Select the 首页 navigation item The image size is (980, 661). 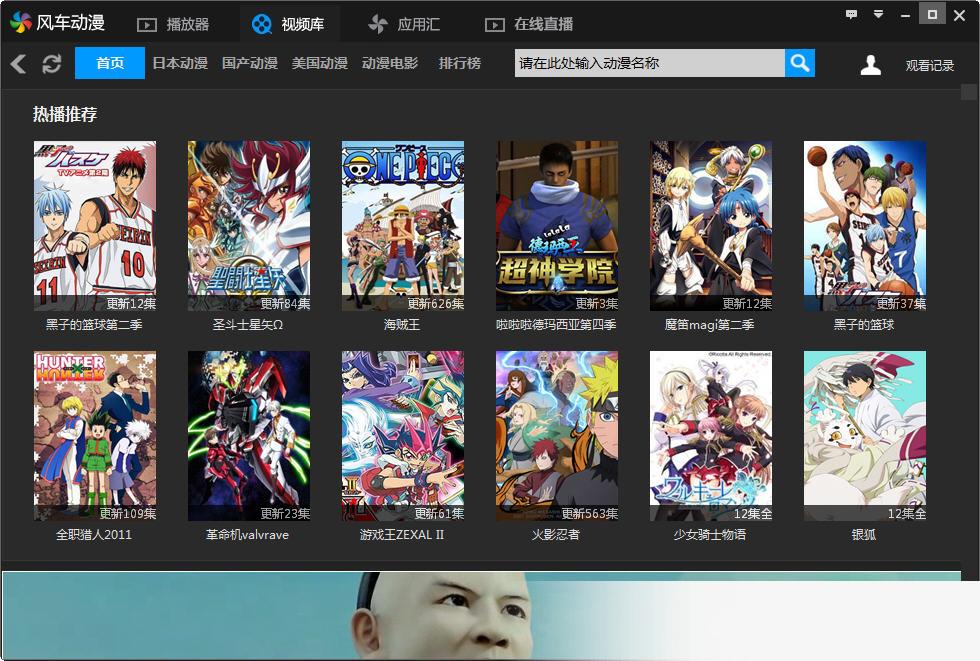(x=110, y=63)
